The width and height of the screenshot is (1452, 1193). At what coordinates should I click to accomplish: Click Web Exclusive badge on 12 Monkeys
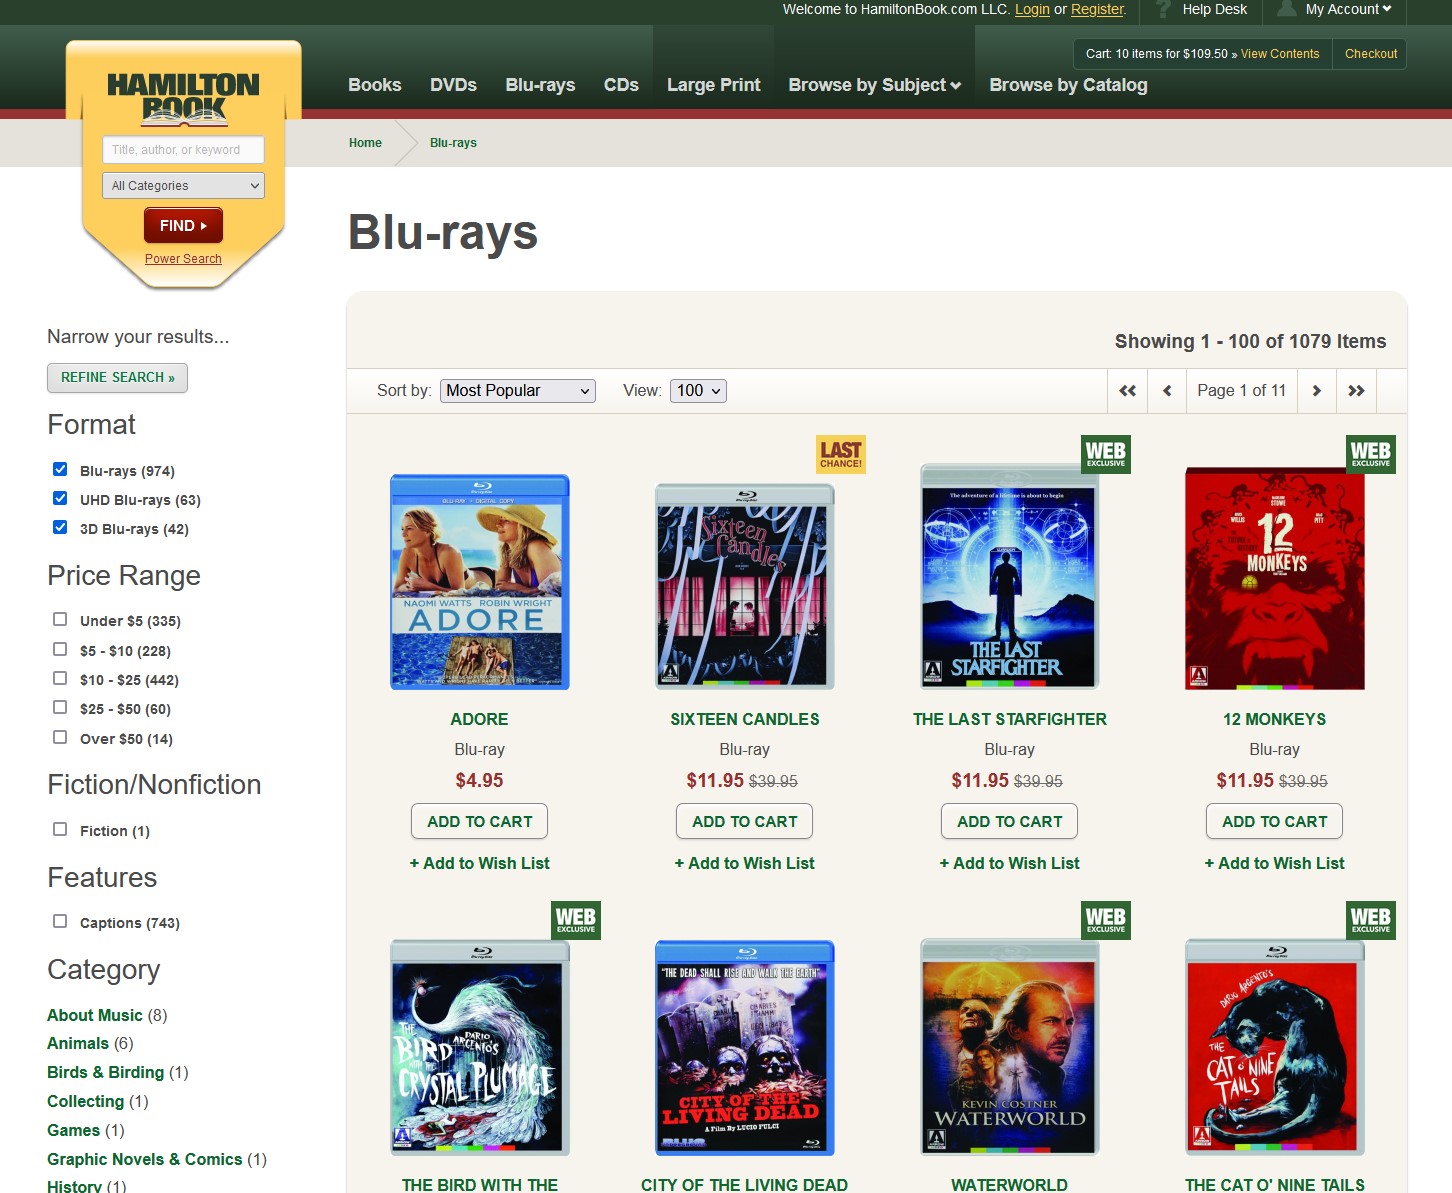1371,454
